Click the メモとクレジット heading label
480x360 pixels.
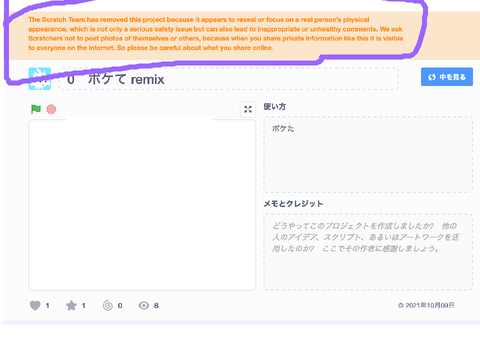(293, 204)
